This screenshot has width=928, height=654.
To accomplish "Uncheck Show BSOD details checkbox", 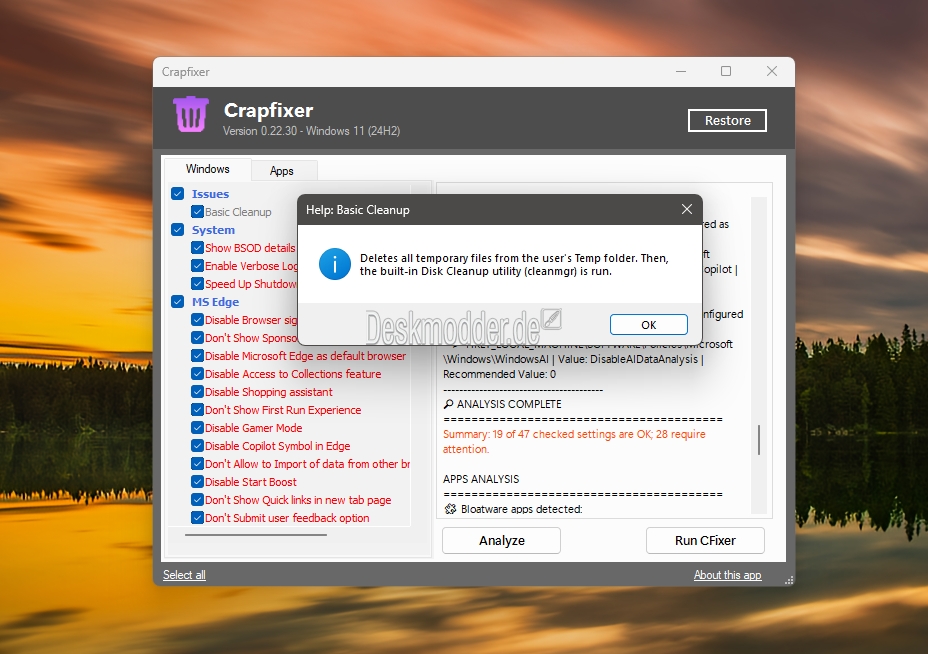I will pyautogui.click(x=198, y=248).
